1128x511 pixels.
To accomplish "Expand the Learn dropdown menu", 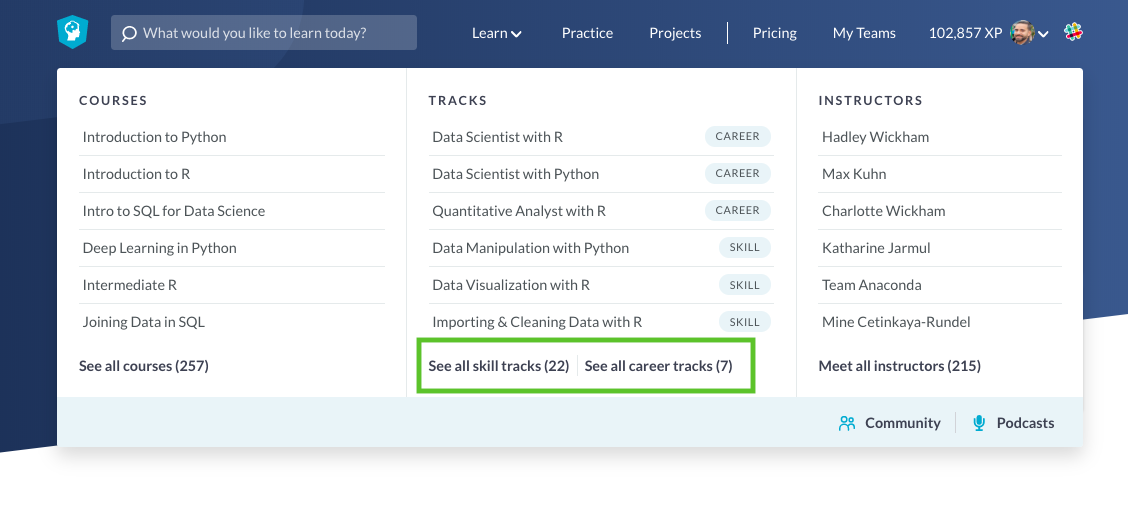I will [497, 33].
